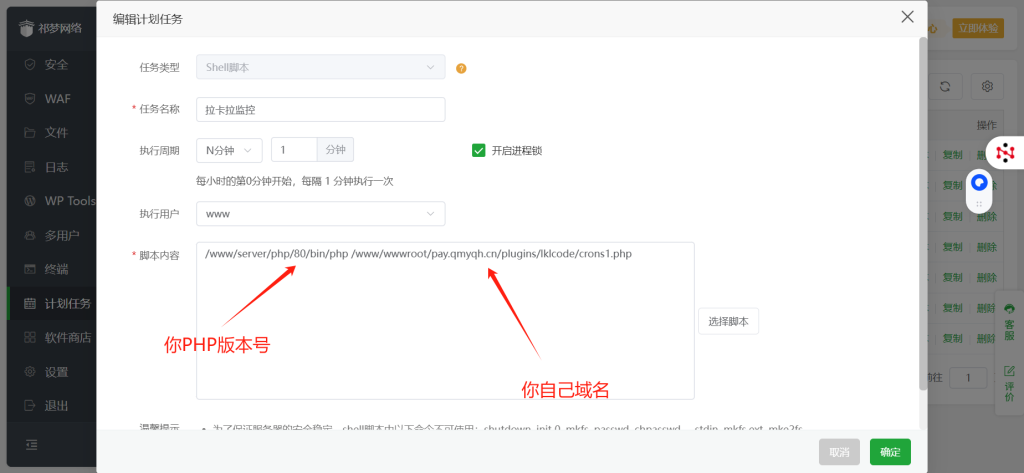Click the floating blue circle assistant icon
The height and width of the screenshot is (473, 1024).
coord(978,182)
